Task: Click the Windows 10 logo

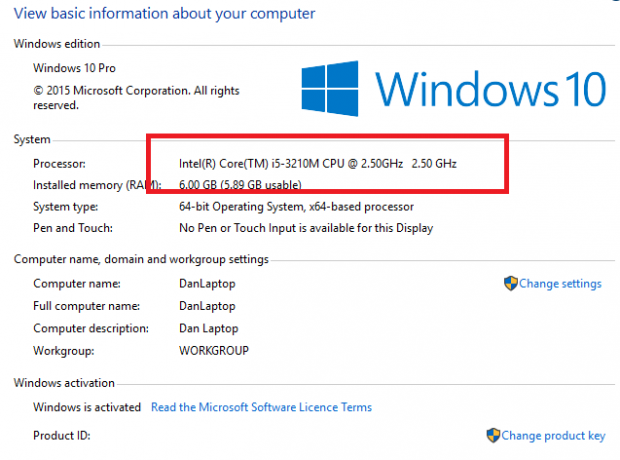Action: (453, 88)
